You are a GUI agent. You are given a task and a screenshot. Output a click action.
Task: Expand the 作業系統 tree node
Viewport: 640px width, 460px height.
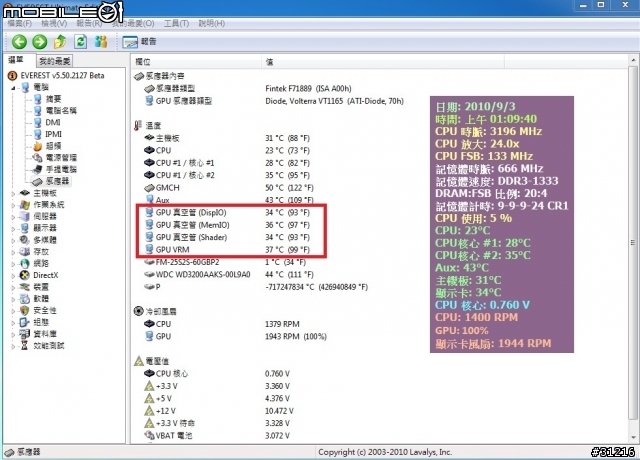[x=13, y=205]
